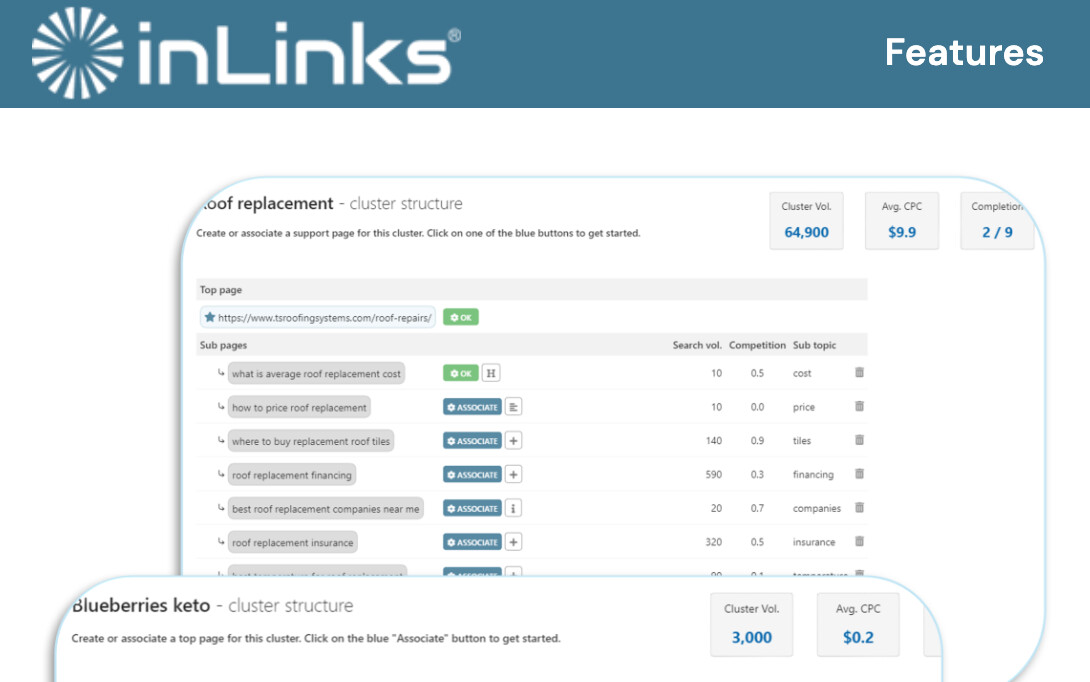Click the search volume value '590'
This screenshot has width=1090, height=682.
713,475
